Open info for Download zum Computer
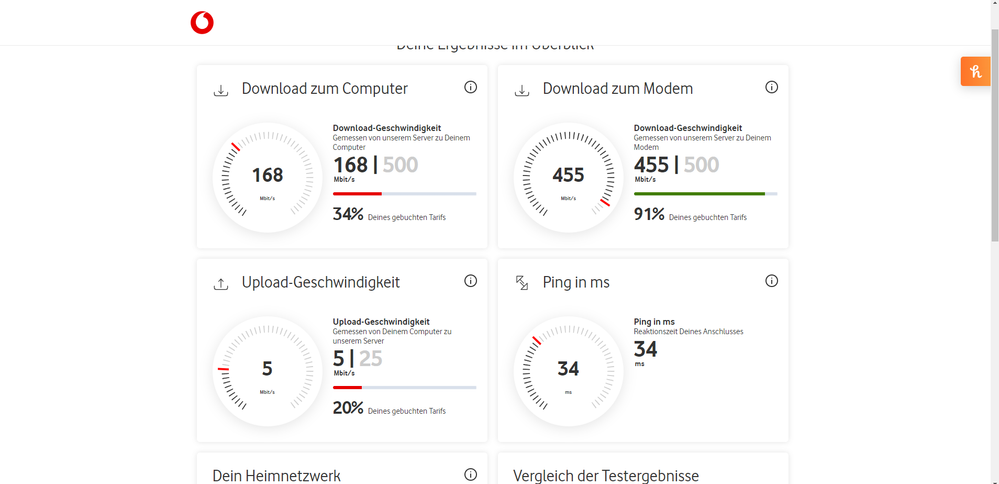 click(470, 87)
